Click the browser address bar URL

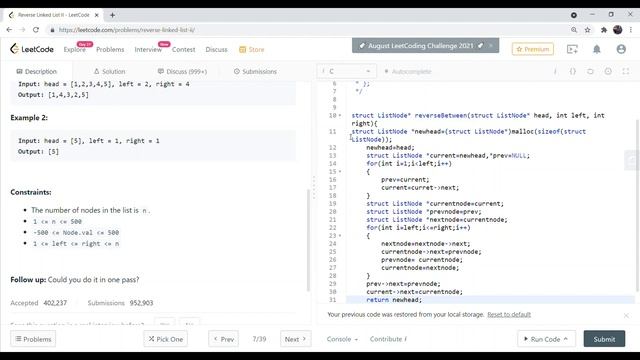pyautogui.click(x=127, y=30)
